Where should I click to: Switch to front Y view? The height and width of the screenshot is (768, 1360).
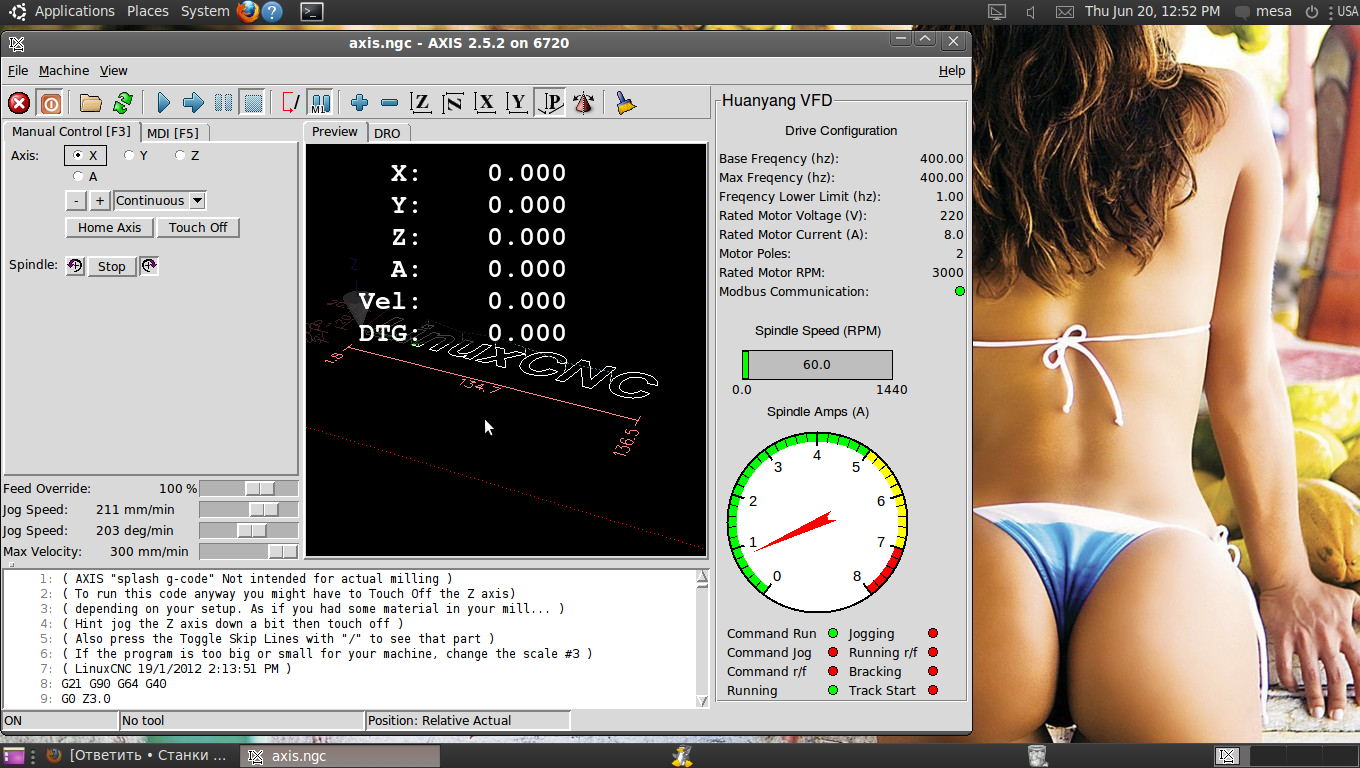coord(517,103)
